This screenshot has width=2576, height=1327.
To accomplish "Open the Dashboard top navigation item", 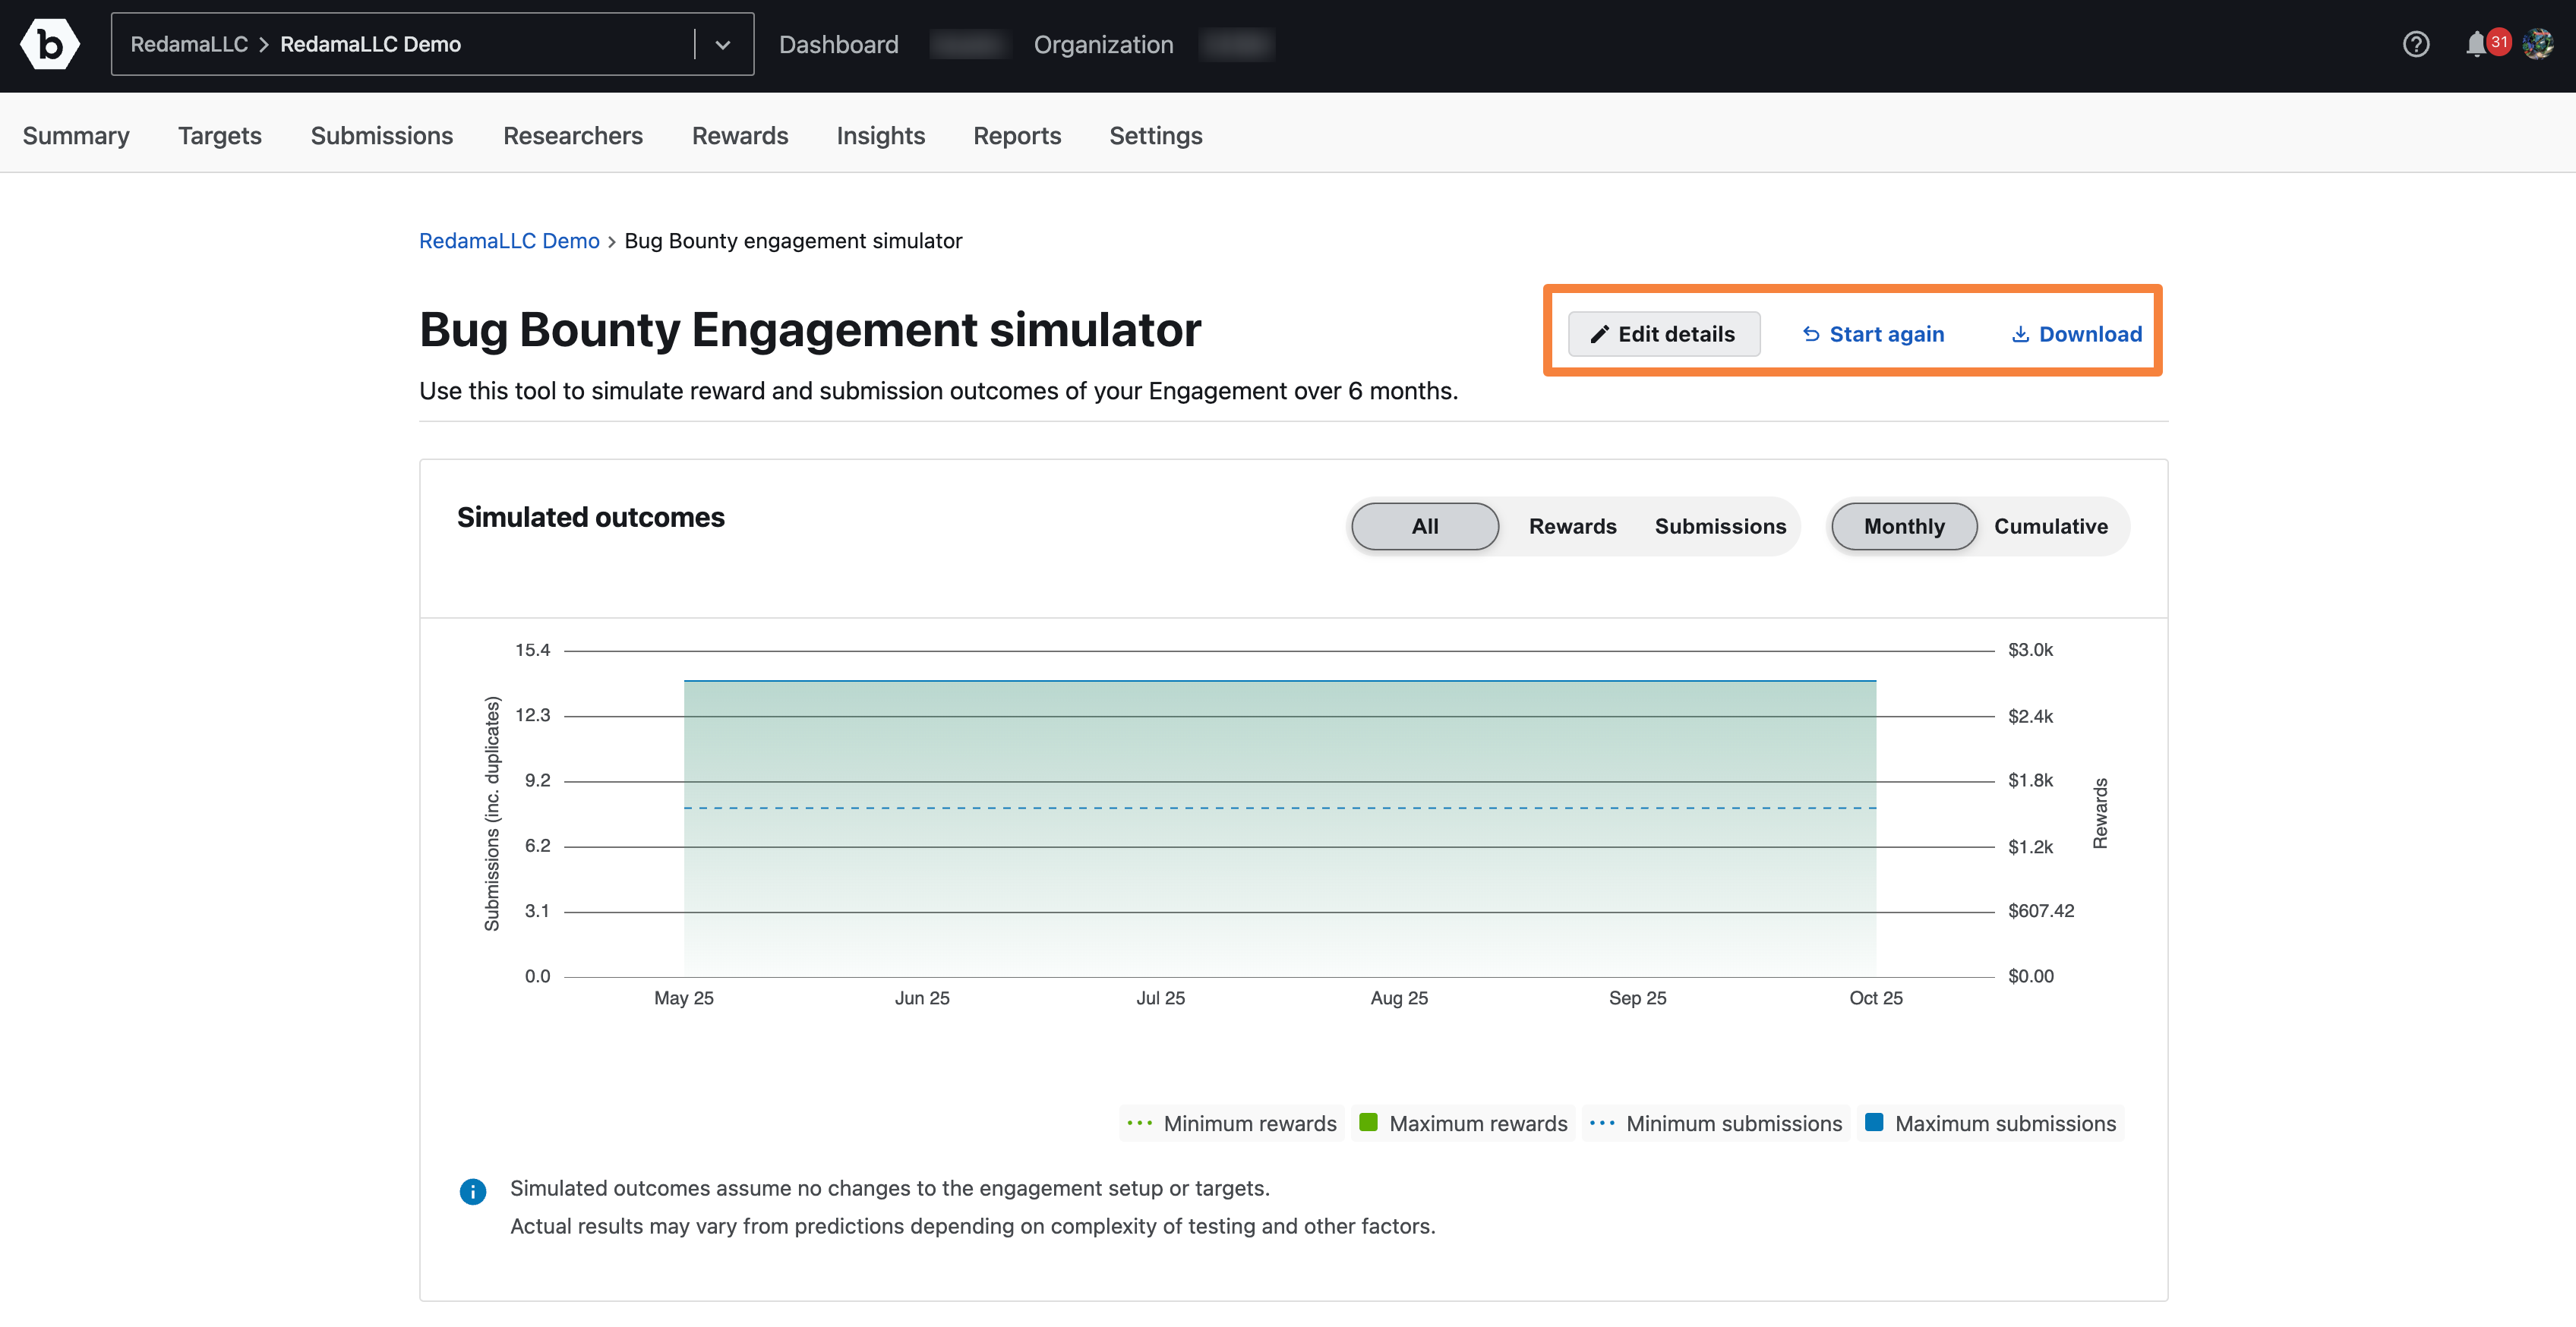I will (838, 44).
